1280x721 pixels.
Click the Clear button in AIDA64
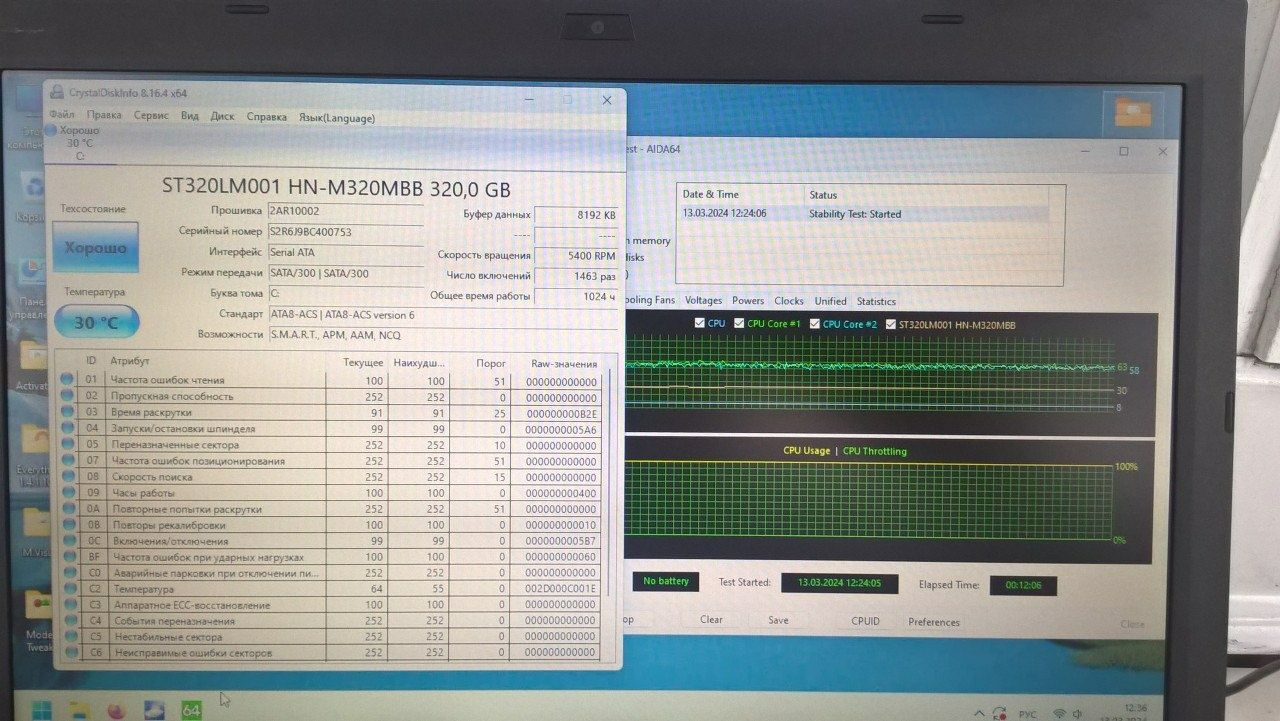(x=711, y=620)
